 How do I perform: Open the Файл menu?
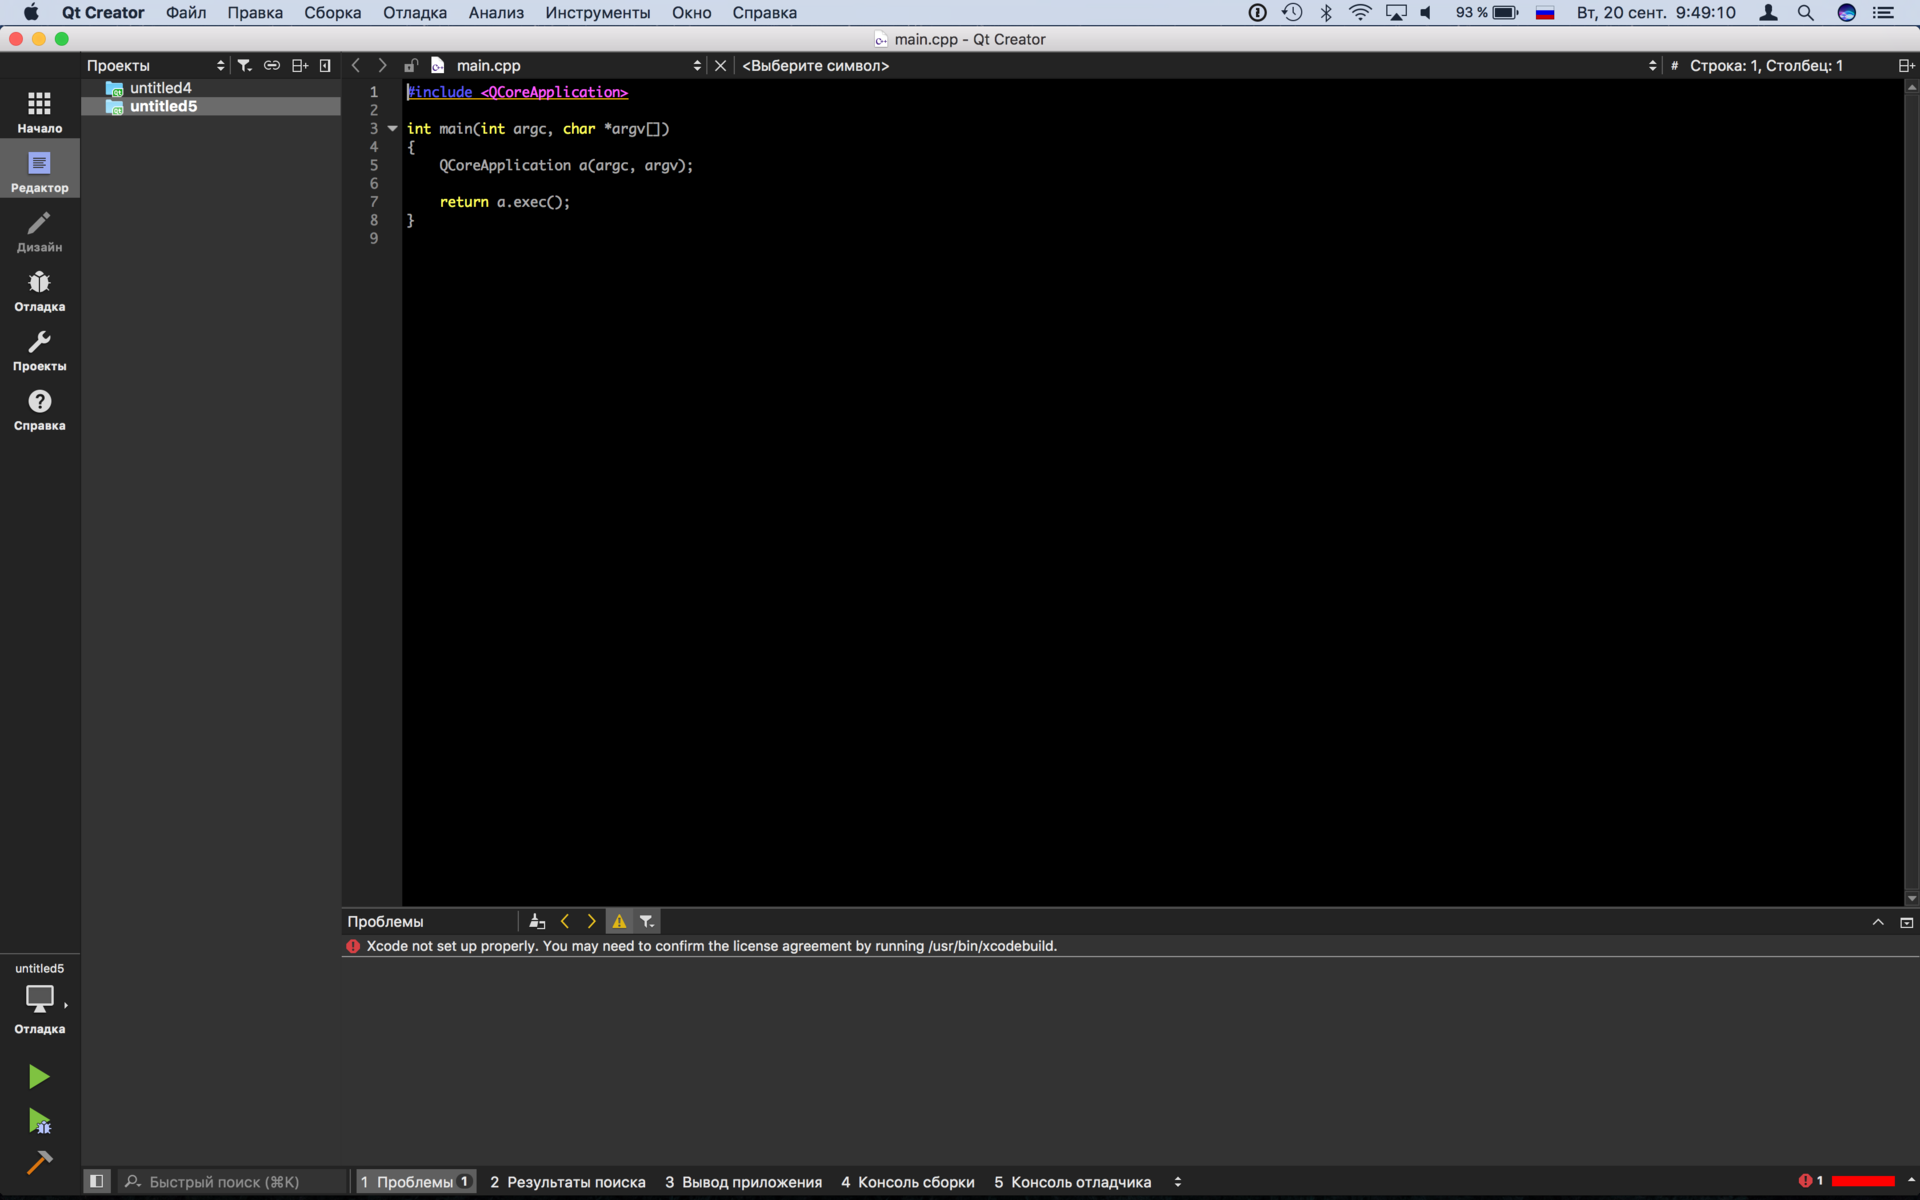coord(186,13)
